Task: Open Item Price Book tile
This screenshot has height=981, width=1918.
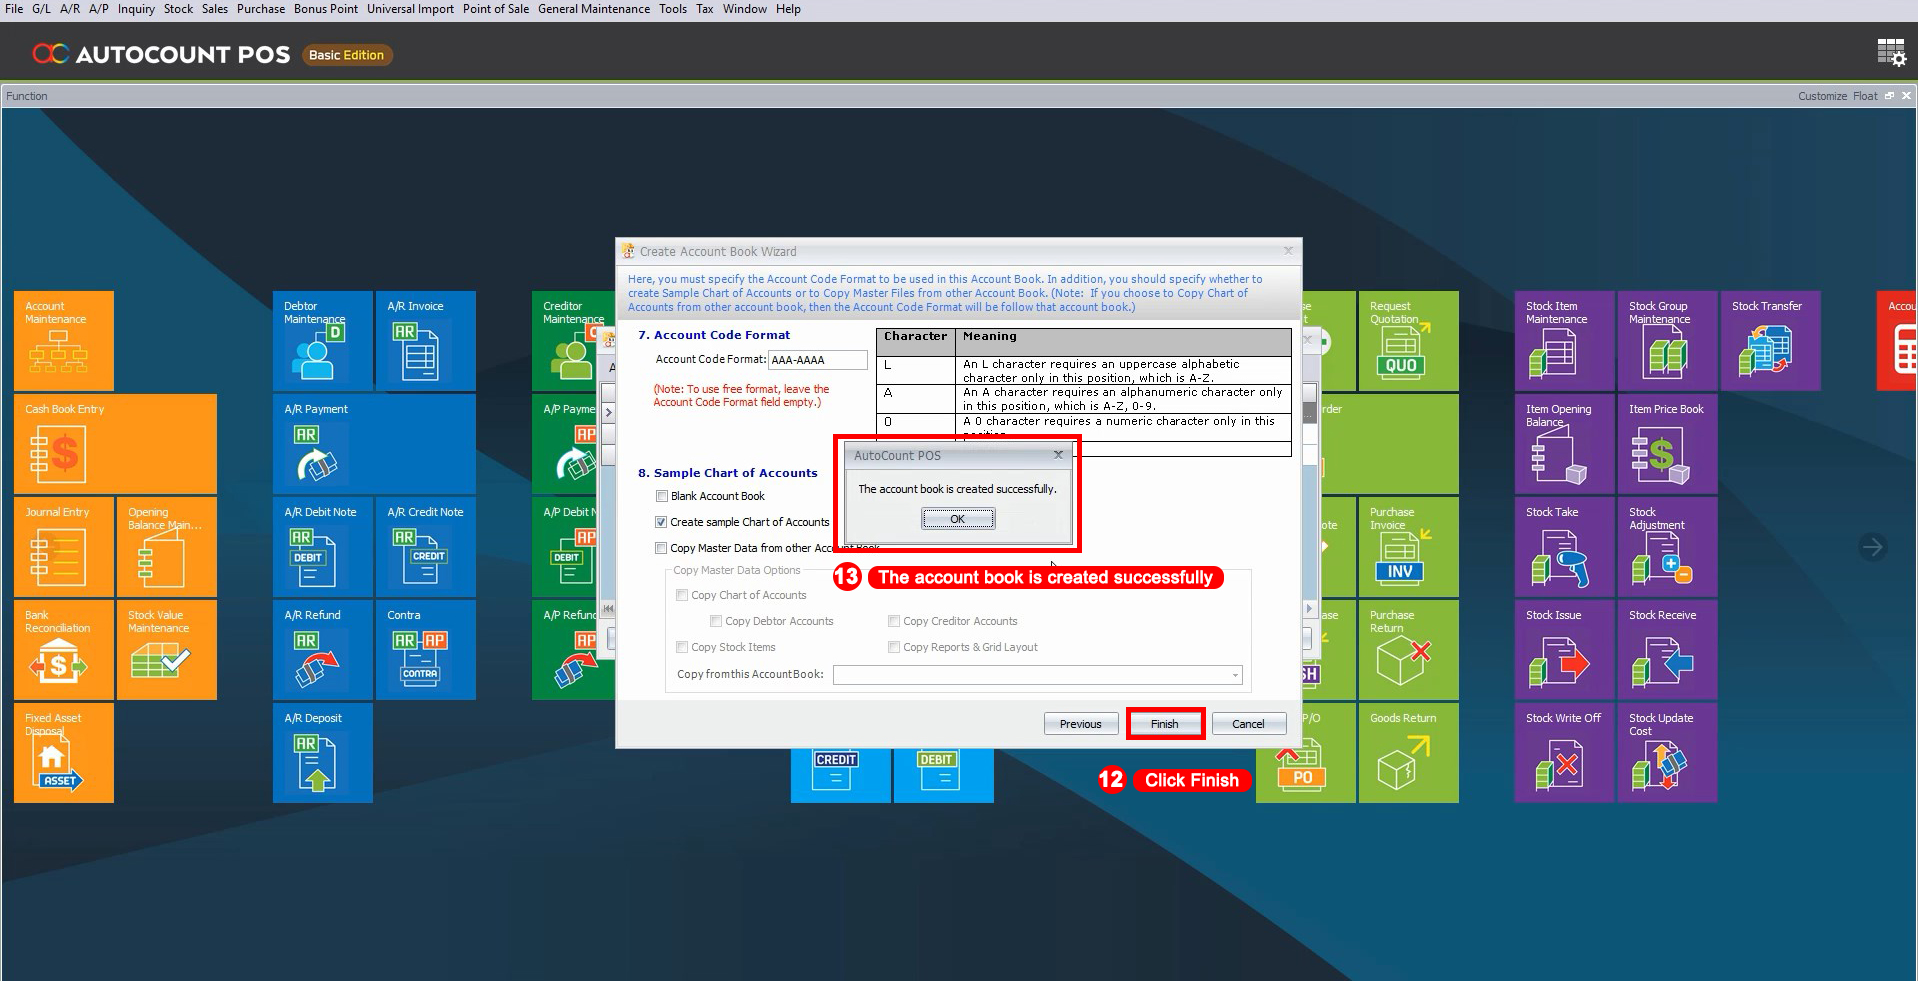Action: (1668, 444)
